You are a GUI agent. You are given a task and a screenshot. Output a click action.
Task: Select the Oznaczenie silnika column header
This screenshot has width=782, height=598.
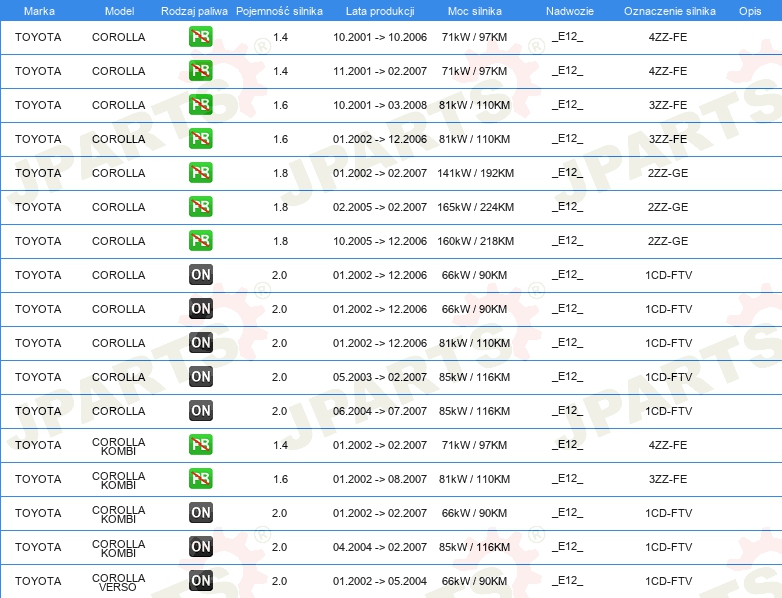[669, 11]
